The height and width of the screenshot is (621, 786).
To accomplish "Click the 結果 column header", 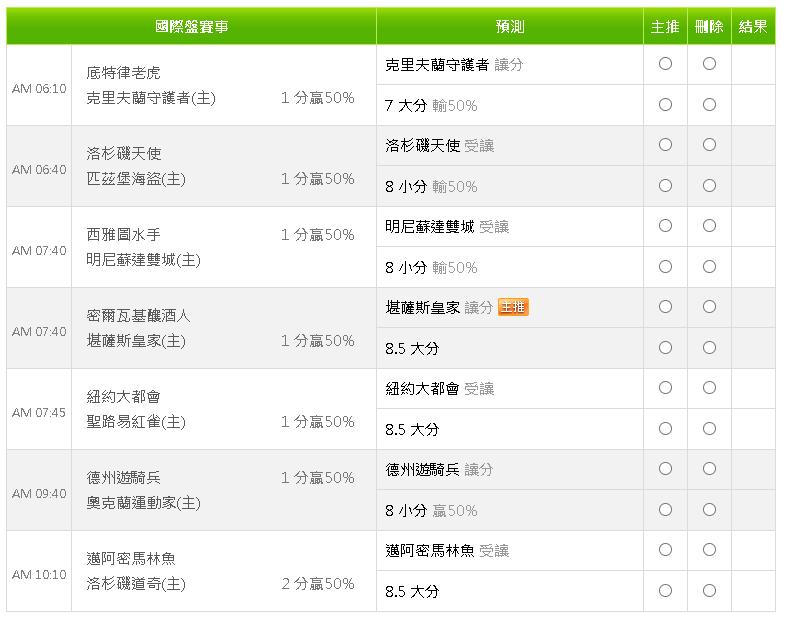I will 753,26.
